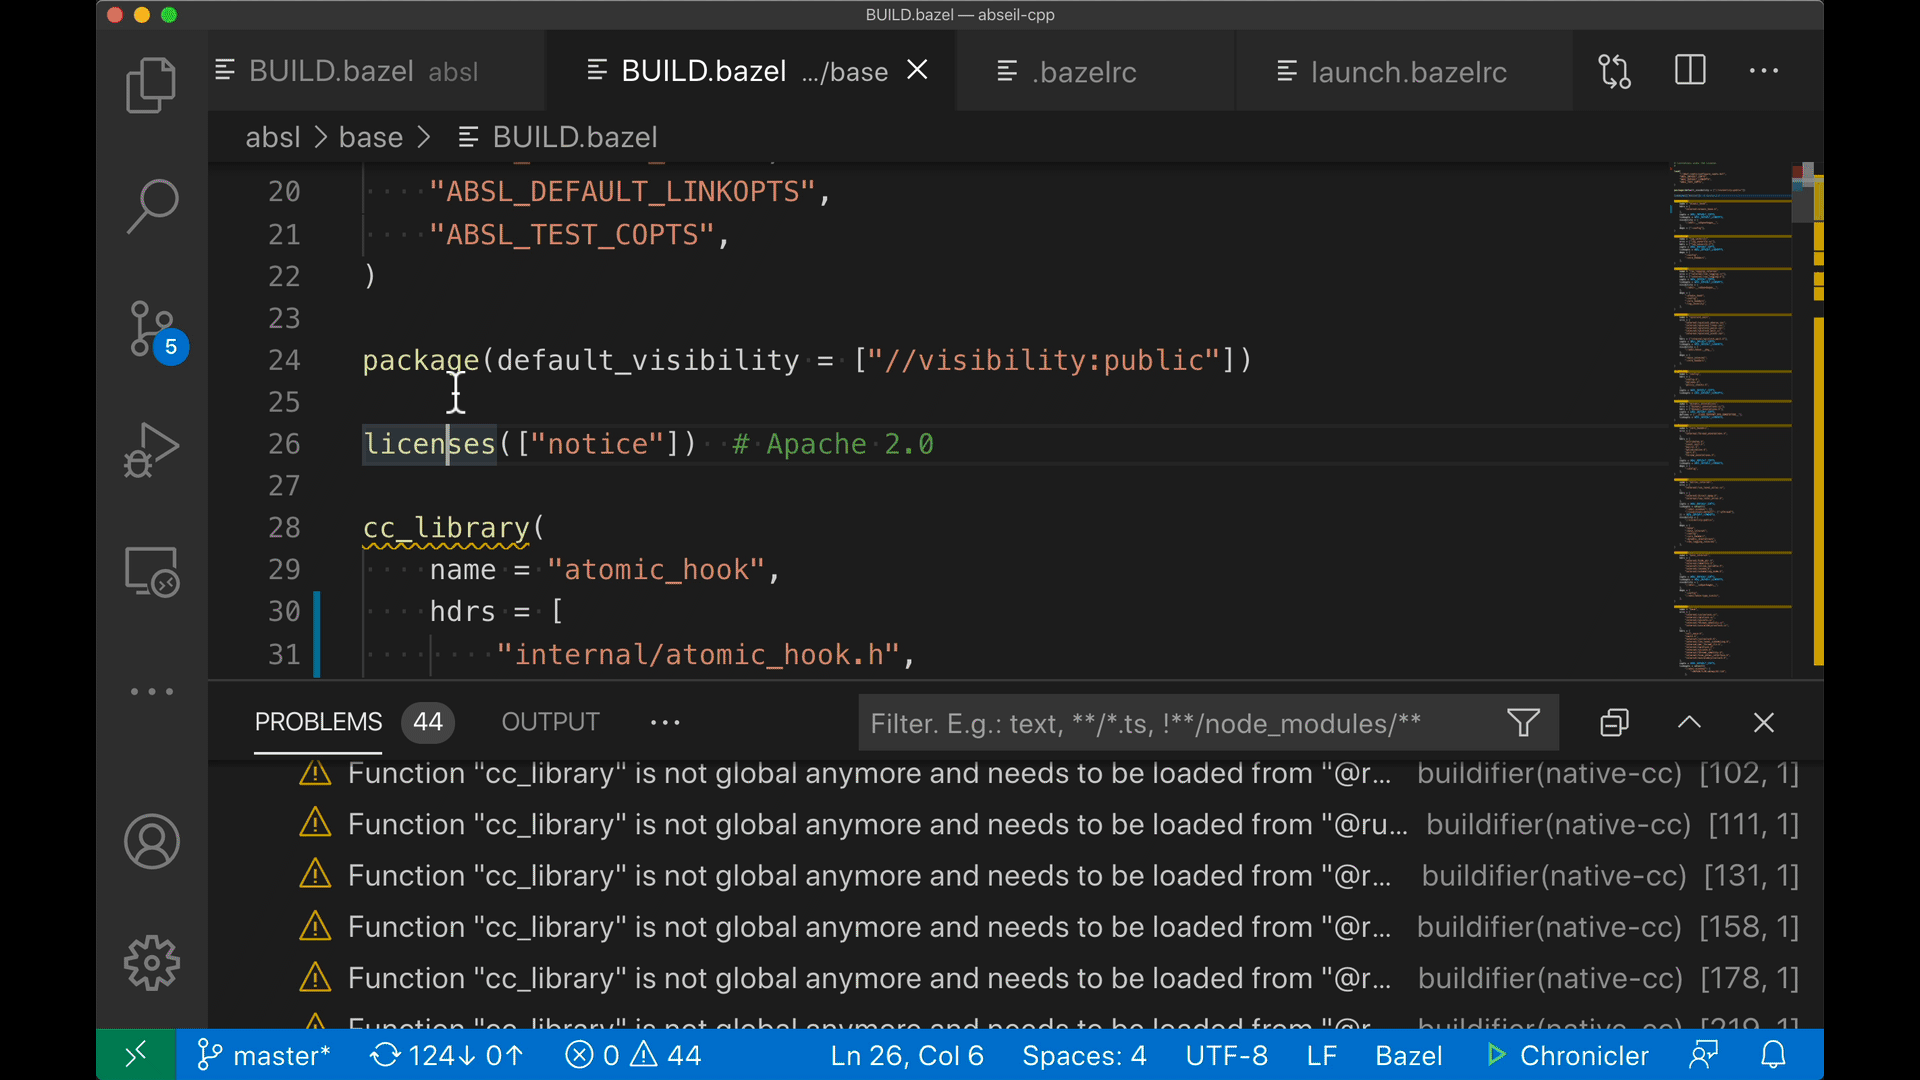
Task: Maximize the panel with chevron up
Action: (x=1689, y=722)
